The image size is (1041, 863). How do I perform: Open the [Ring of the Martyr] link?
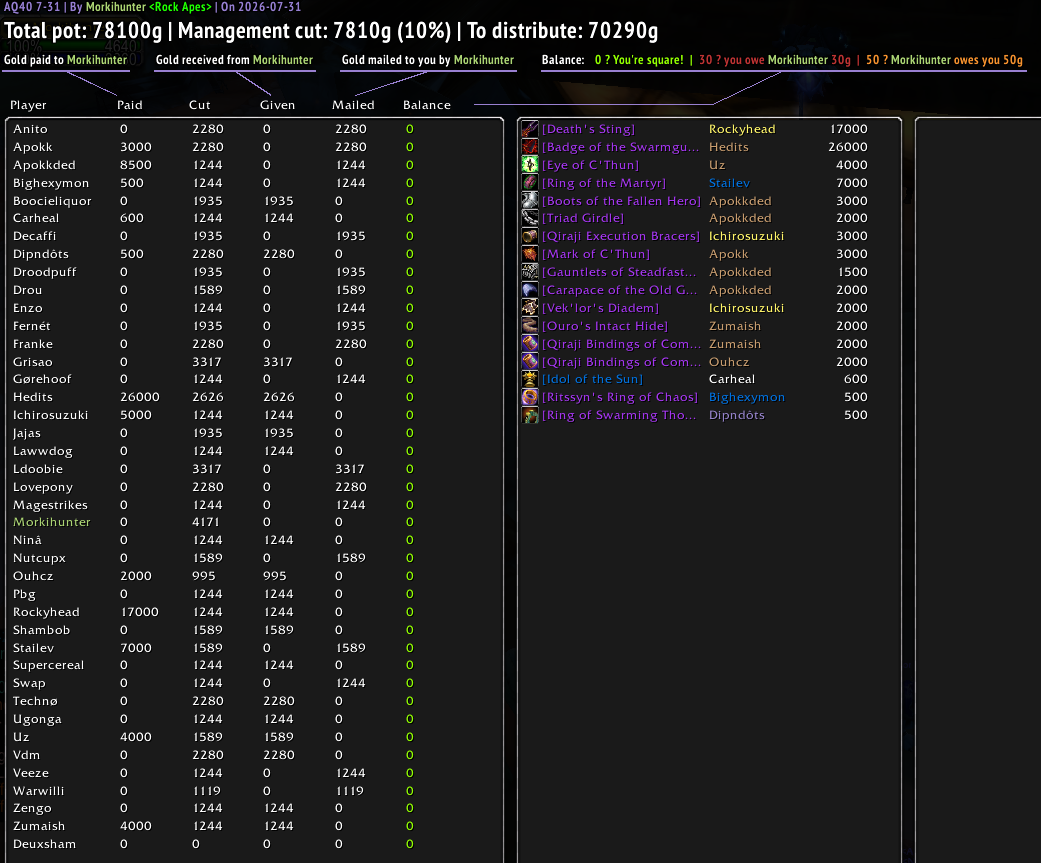tap(603, 183)
